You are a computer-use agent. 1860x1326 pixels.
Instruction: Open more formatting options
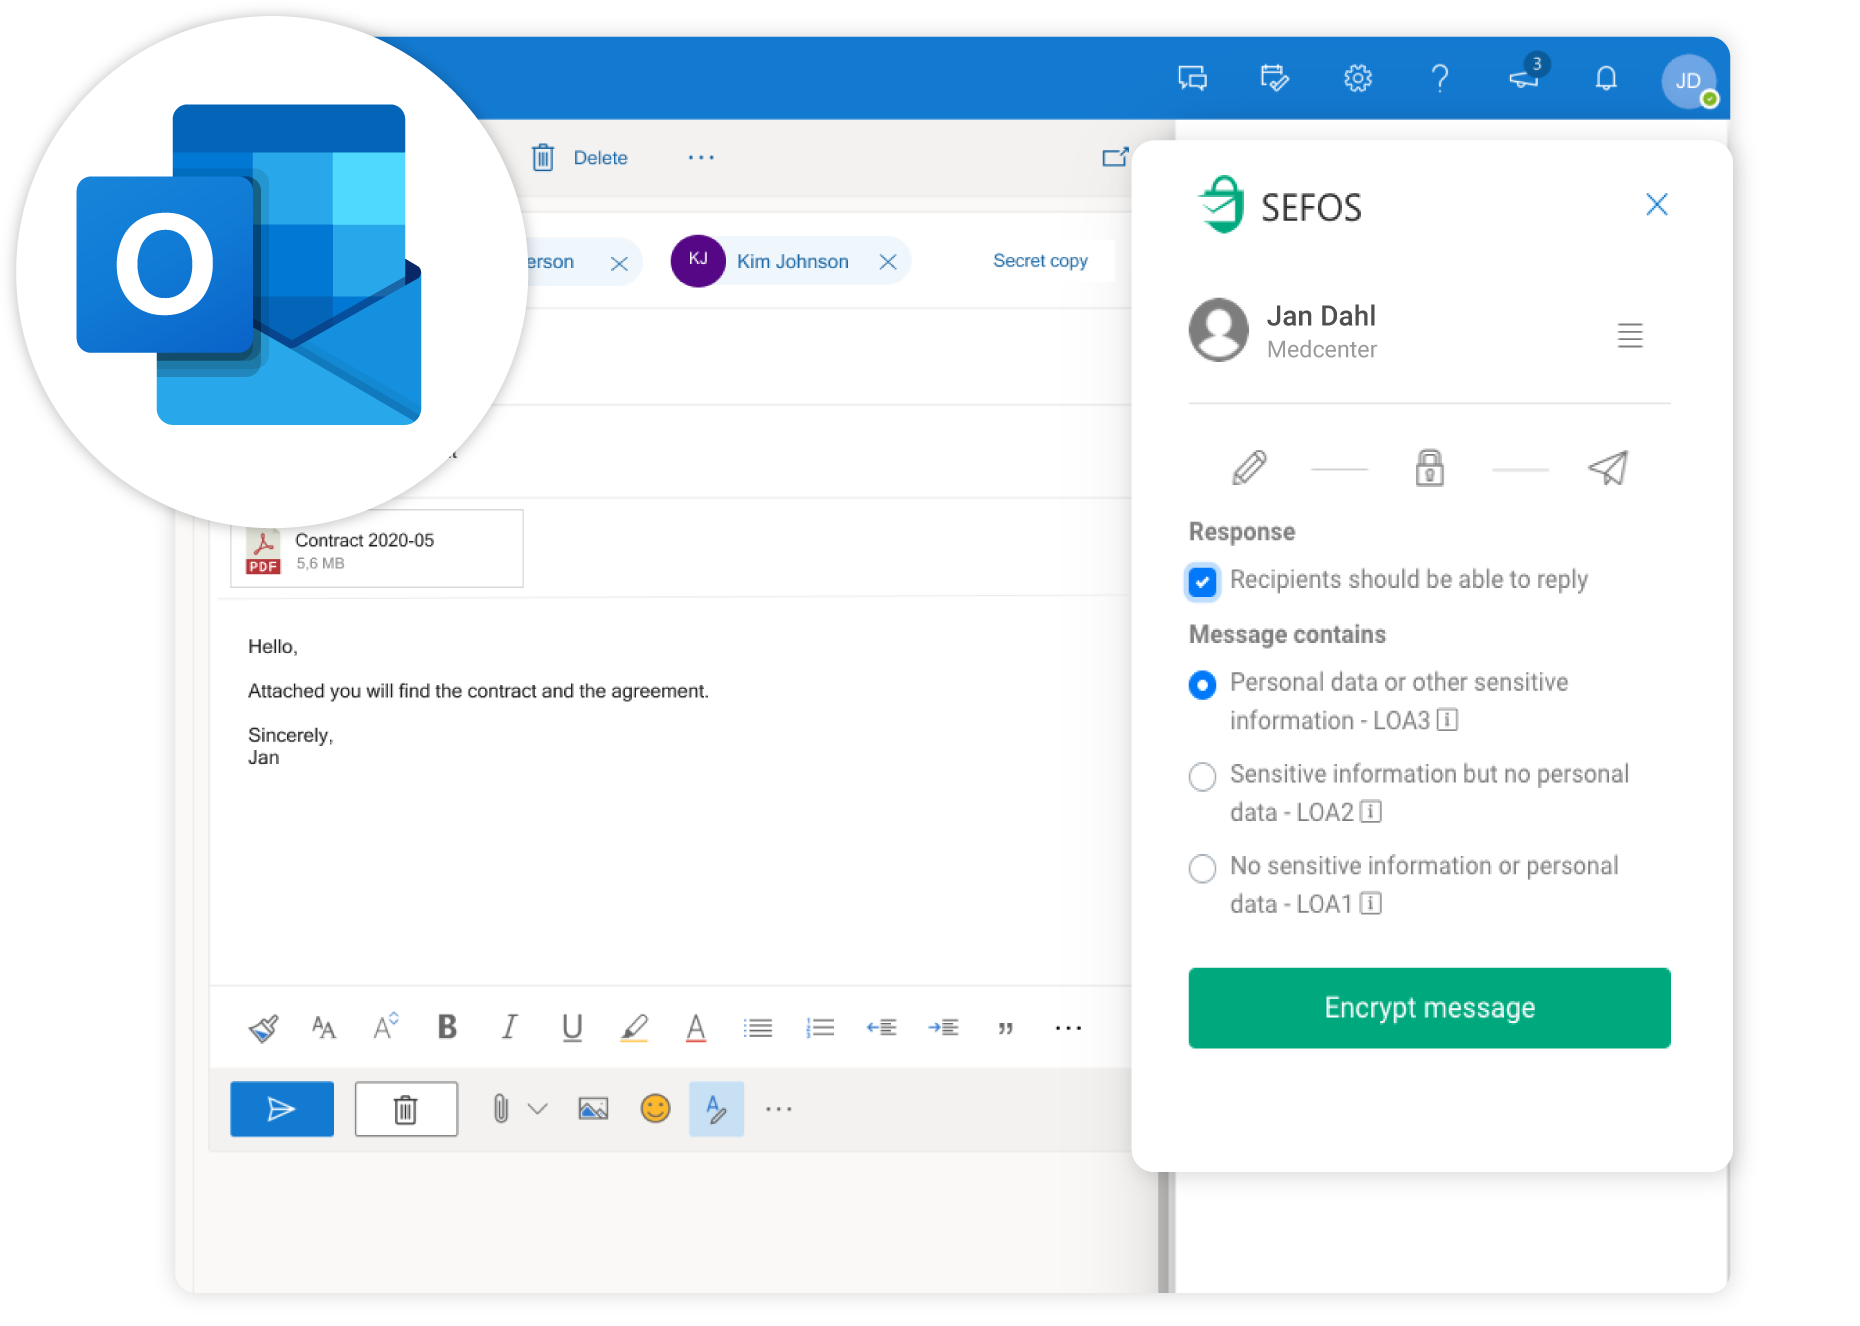tap(1068, 1028)
